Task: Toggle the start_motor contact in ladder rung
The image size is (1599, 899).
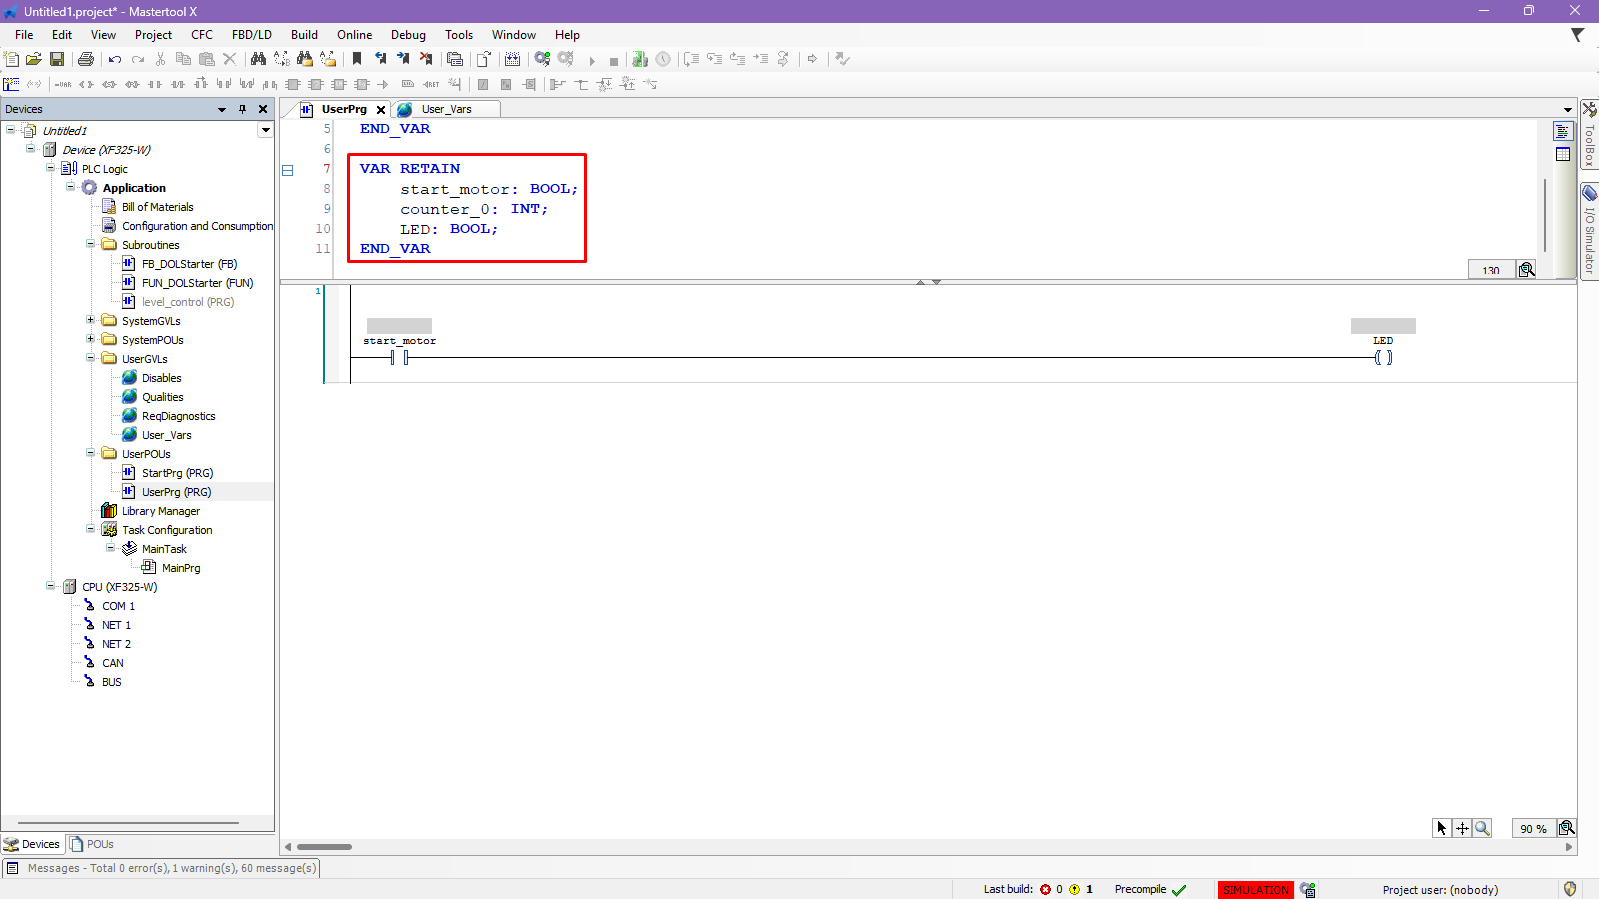Action: tap(399, 358)
